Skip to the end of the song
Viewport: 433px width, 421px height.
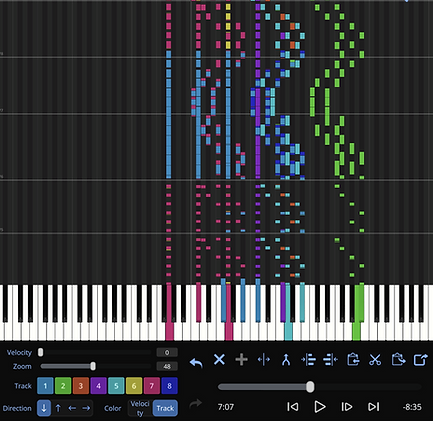click(x=373, y=407)
